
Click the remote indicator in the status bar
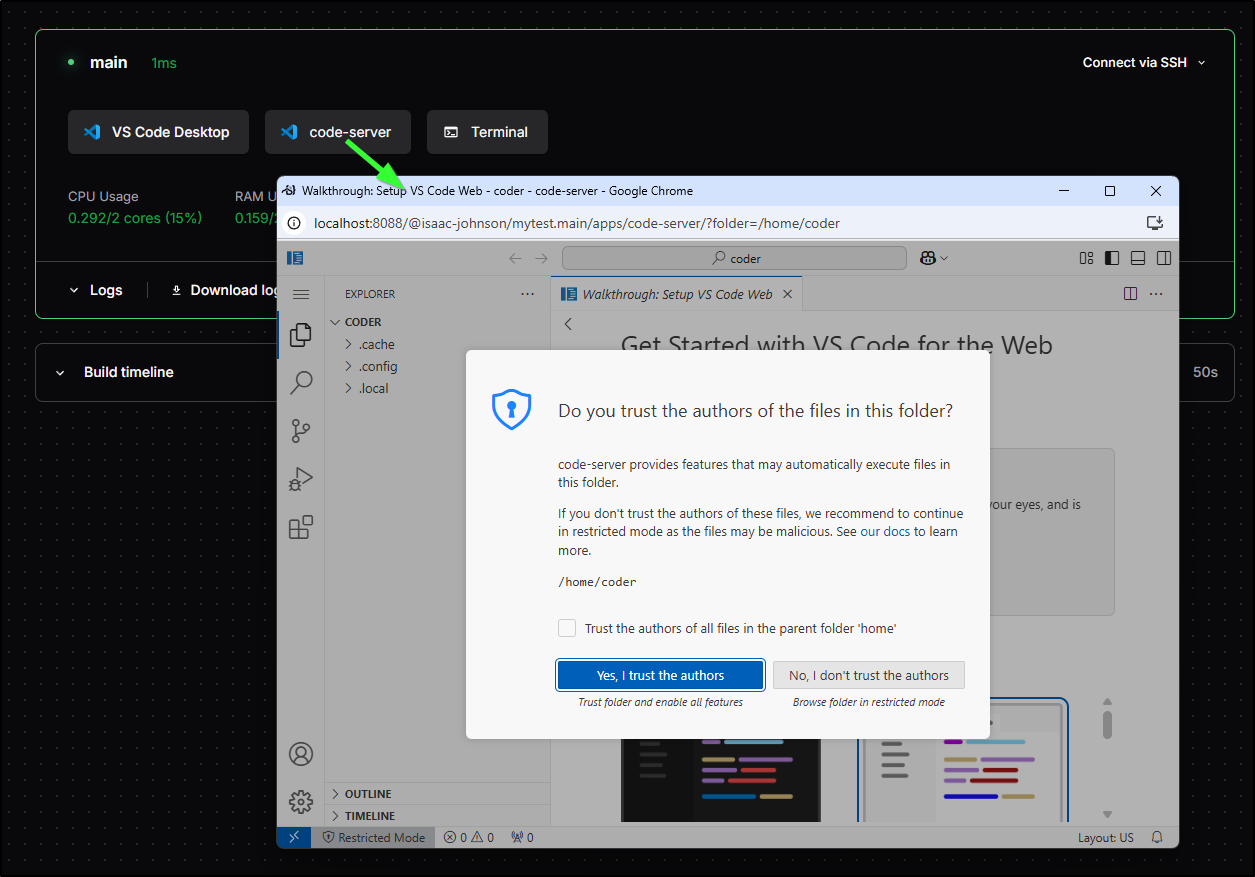coord(294,837)
